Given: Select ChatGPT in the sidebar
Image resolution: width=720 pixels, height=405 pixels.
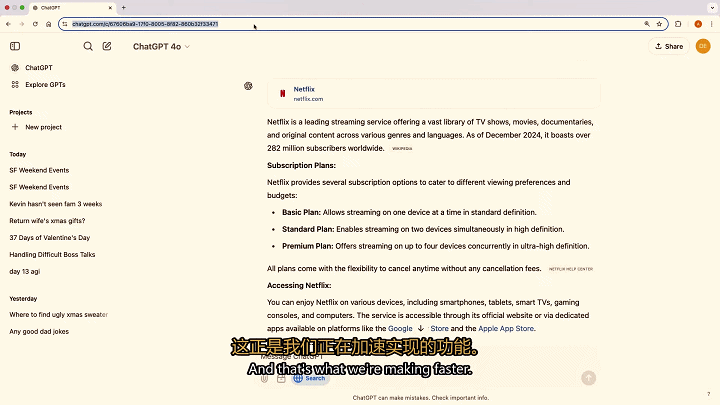Looking at the screenshot, I should [39, 68].
